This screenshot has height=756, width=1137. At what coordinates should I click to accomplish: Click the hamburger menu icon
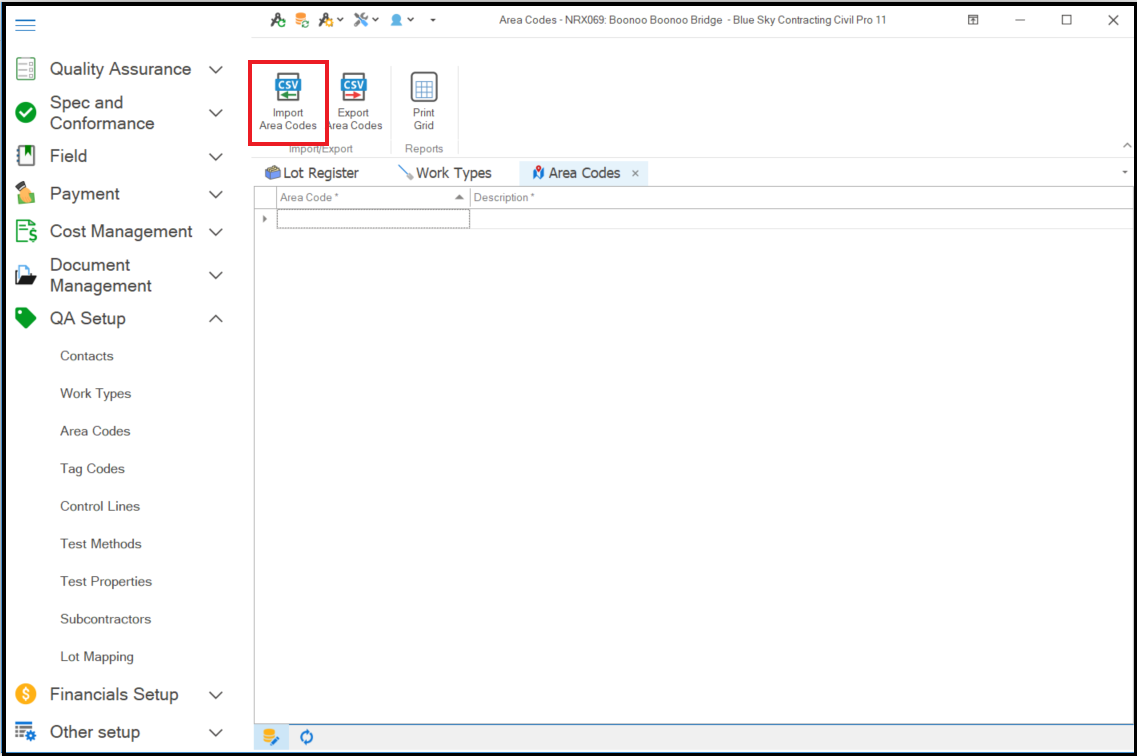tap(25, 25)
